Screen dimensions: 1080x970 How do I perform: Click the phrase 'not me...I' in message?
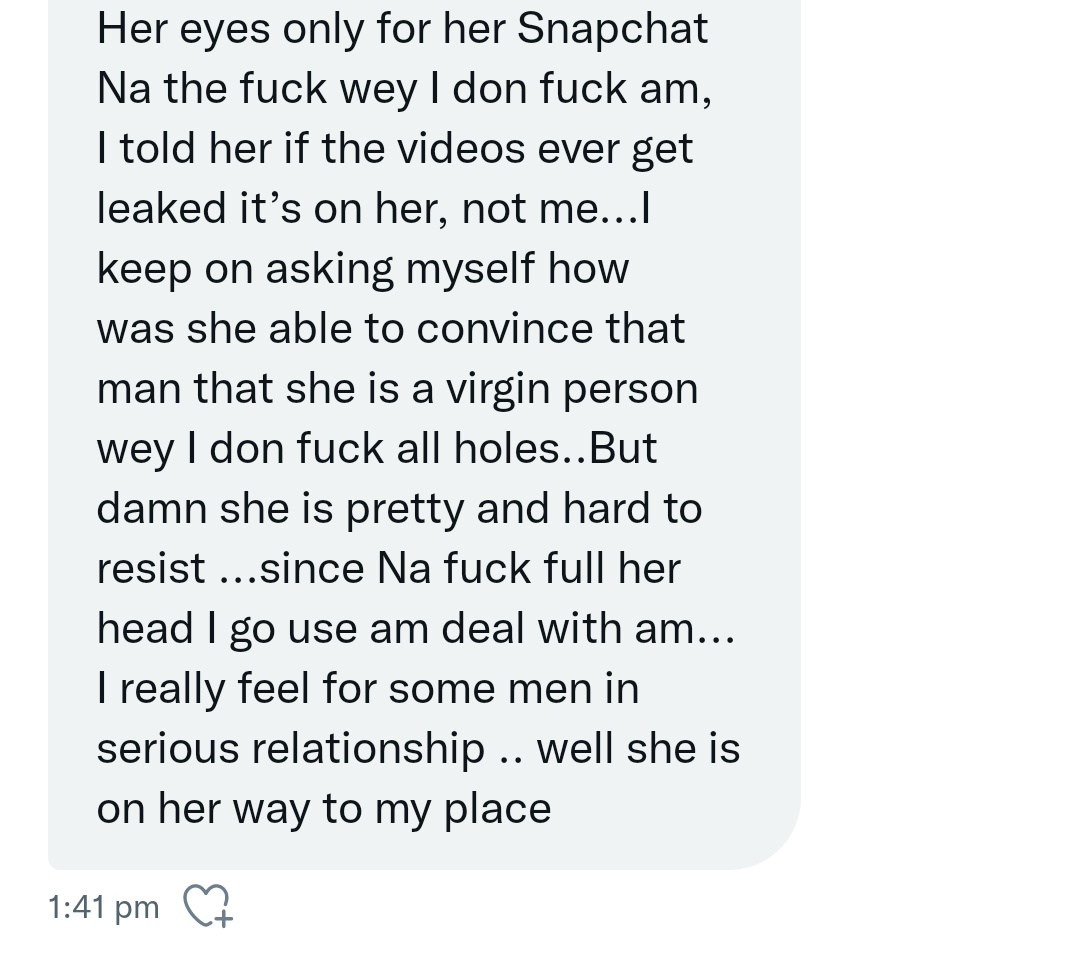pos(556,209)
